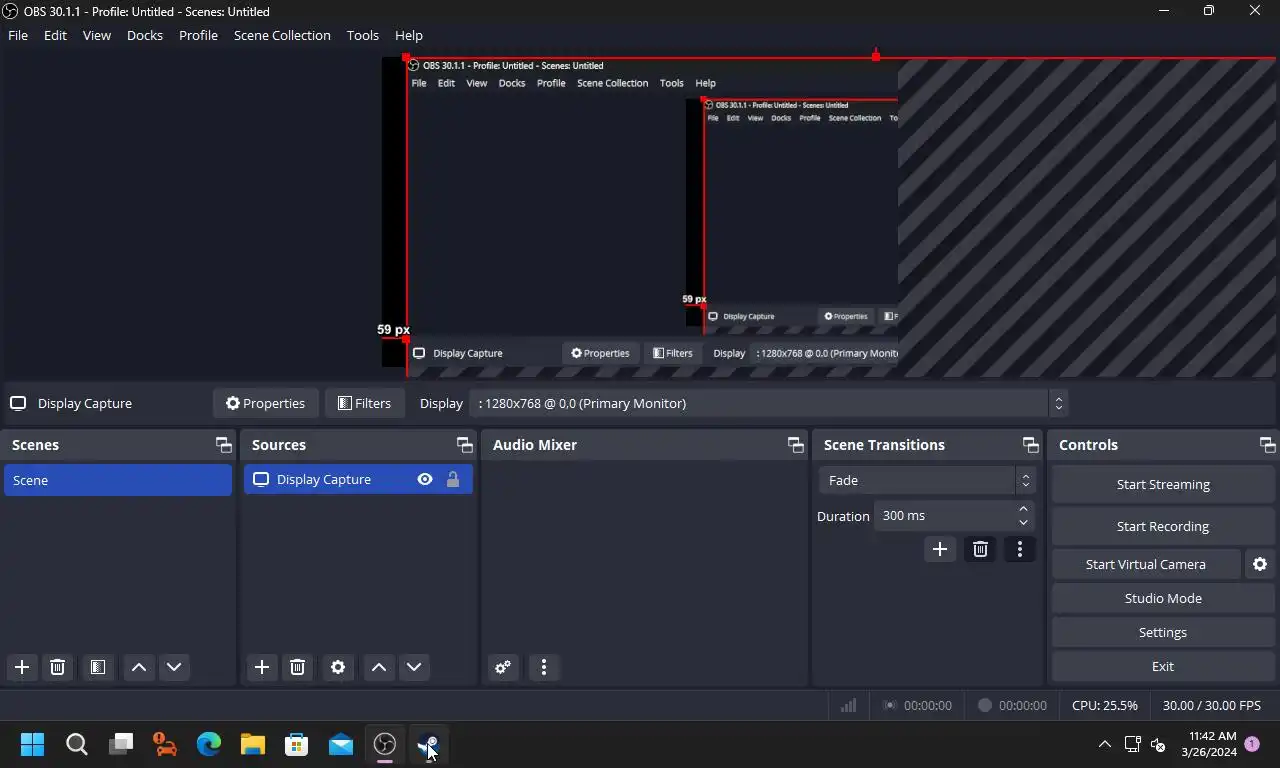Hide Display Capture source with eye icon

[425, 479]
